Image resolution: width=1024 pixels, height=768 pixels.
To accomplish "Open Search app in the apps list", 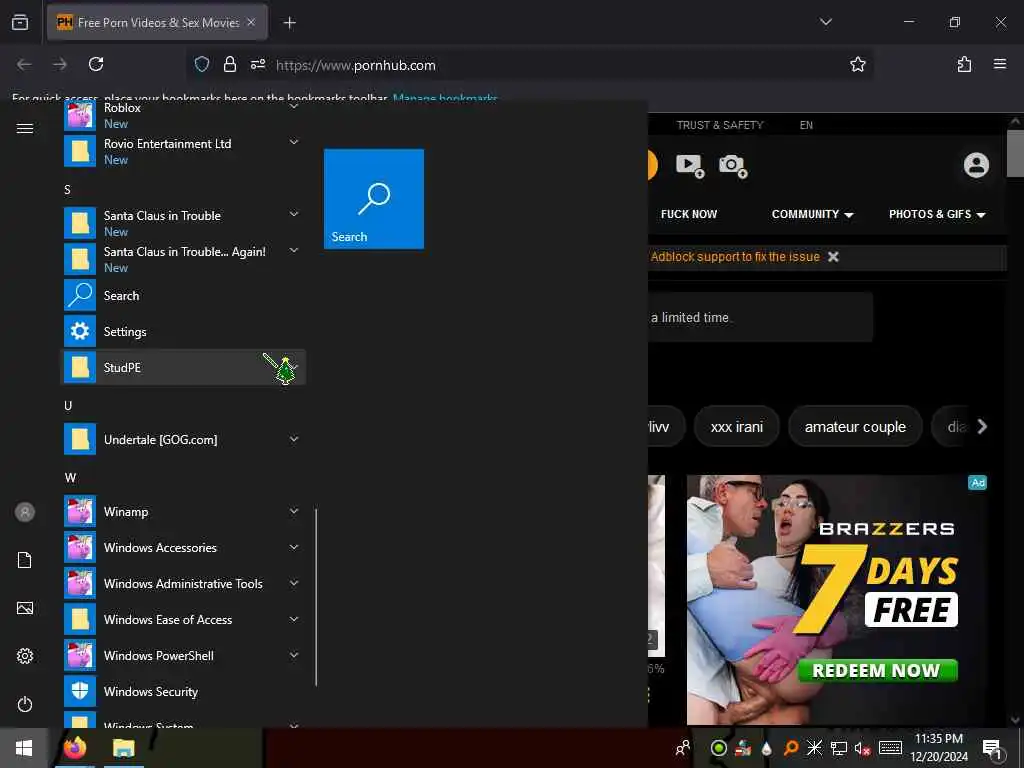I will tap(184, 295).
